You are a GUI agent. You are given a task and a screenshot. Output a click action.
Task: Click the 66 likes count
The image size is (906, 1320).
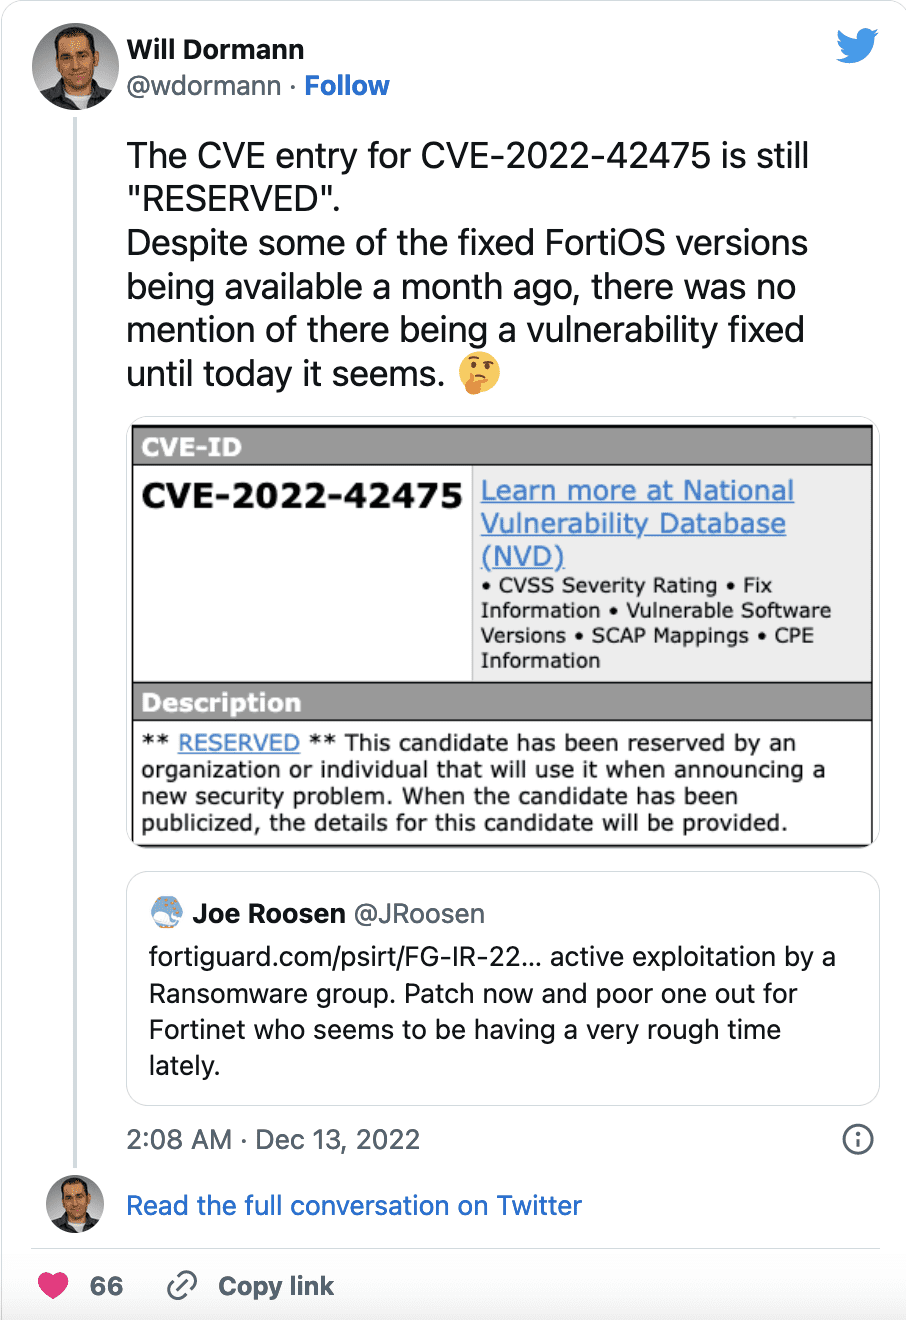106,1286
